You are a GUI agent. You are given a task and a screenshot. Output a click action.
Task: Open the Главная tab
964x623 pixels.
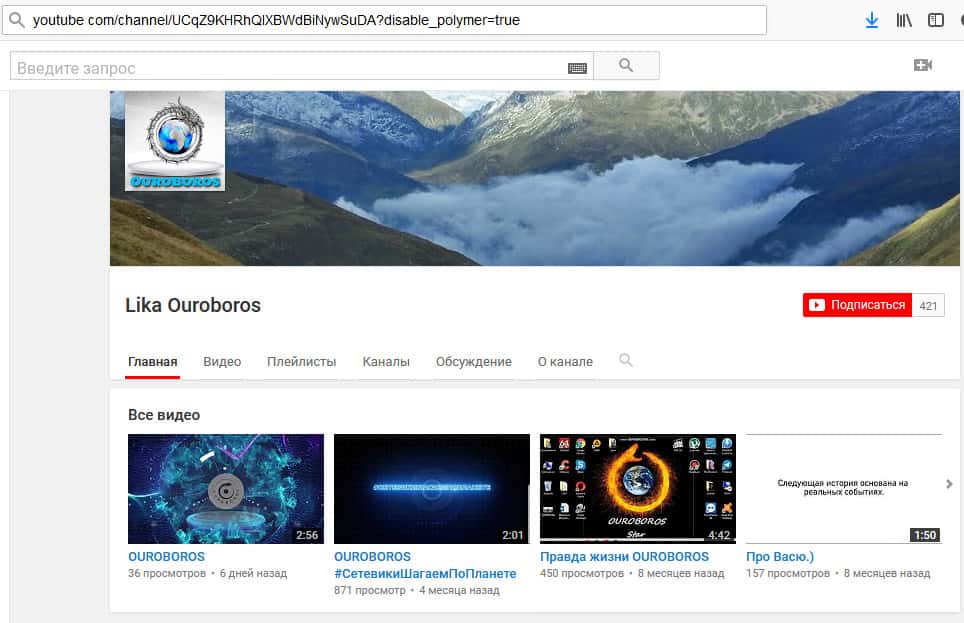click(152, 362)
